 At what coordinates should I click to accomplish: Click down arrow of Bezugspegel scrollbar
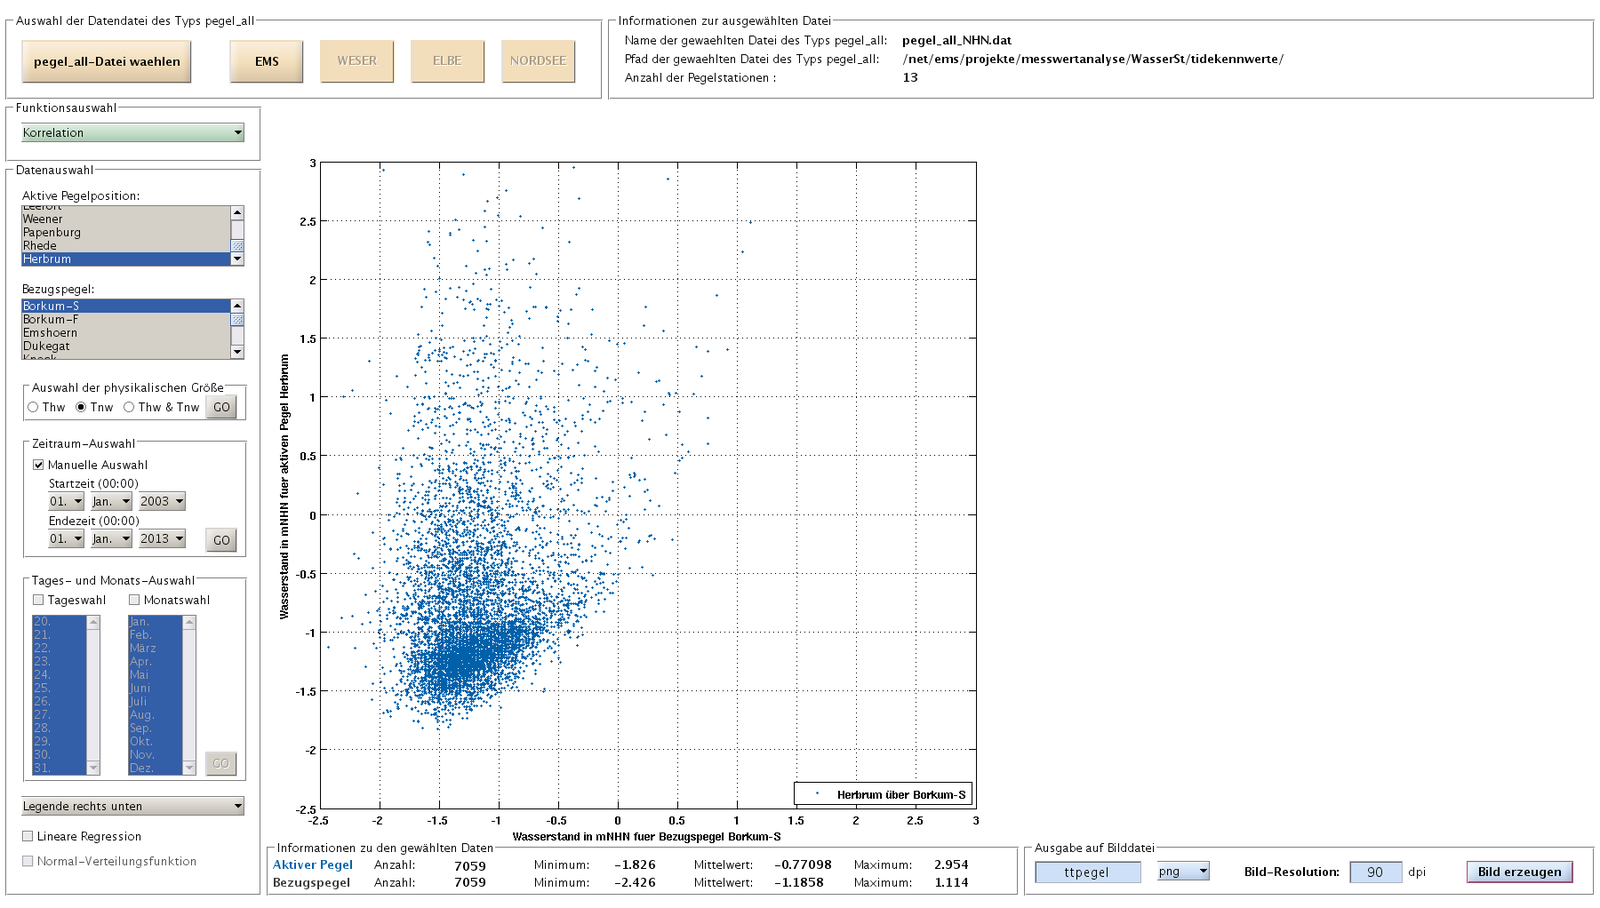(237, 352)
